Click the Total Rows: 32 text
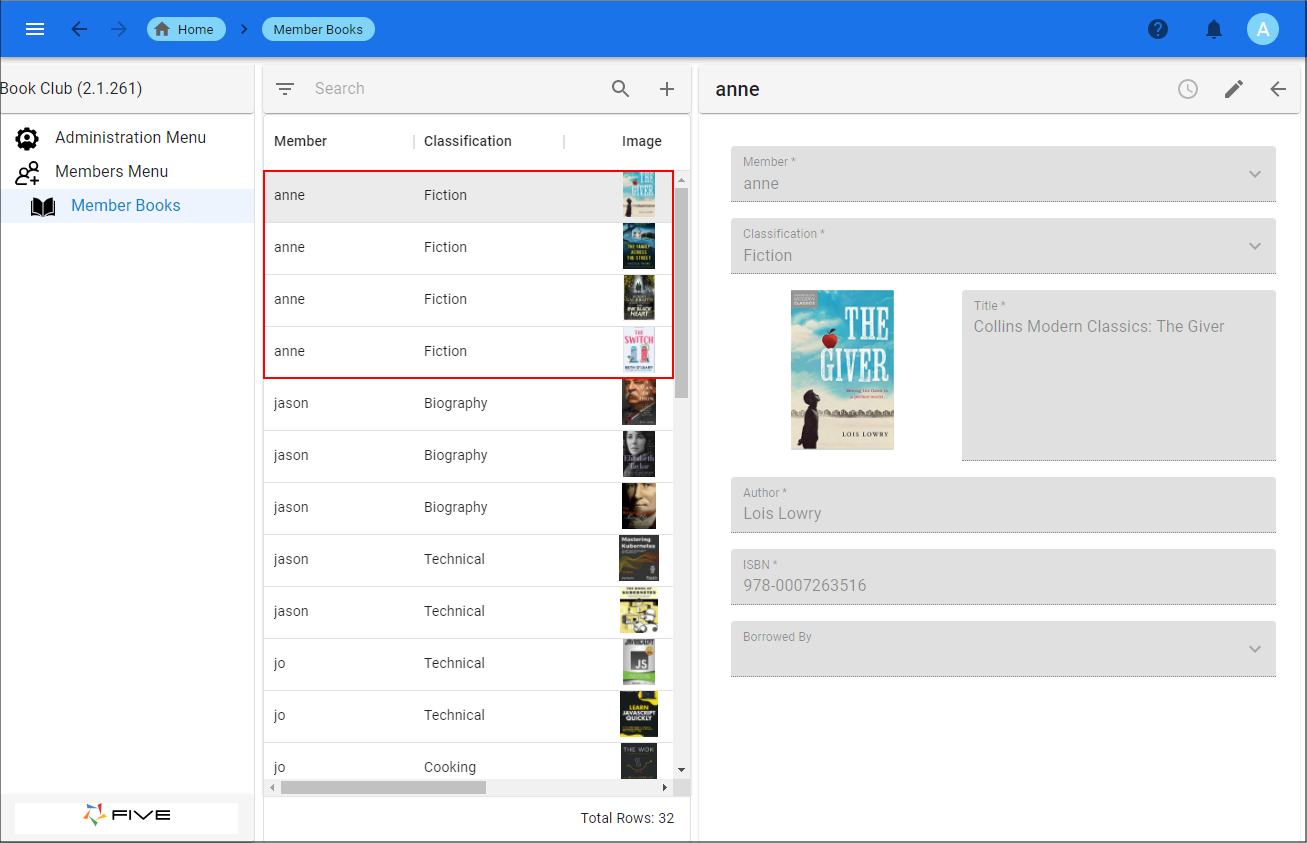This screenshot has height=843, width=1307. 627,818
